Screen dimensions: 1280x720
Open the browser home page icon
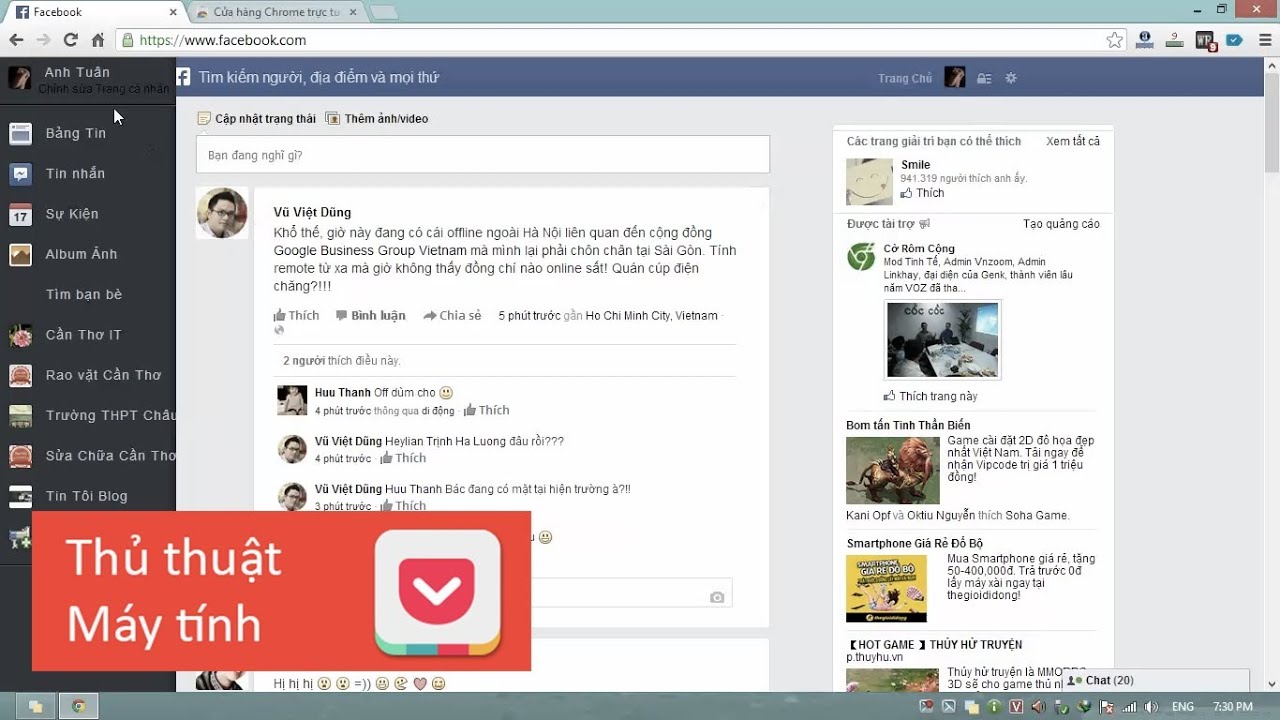coord(98,40)
